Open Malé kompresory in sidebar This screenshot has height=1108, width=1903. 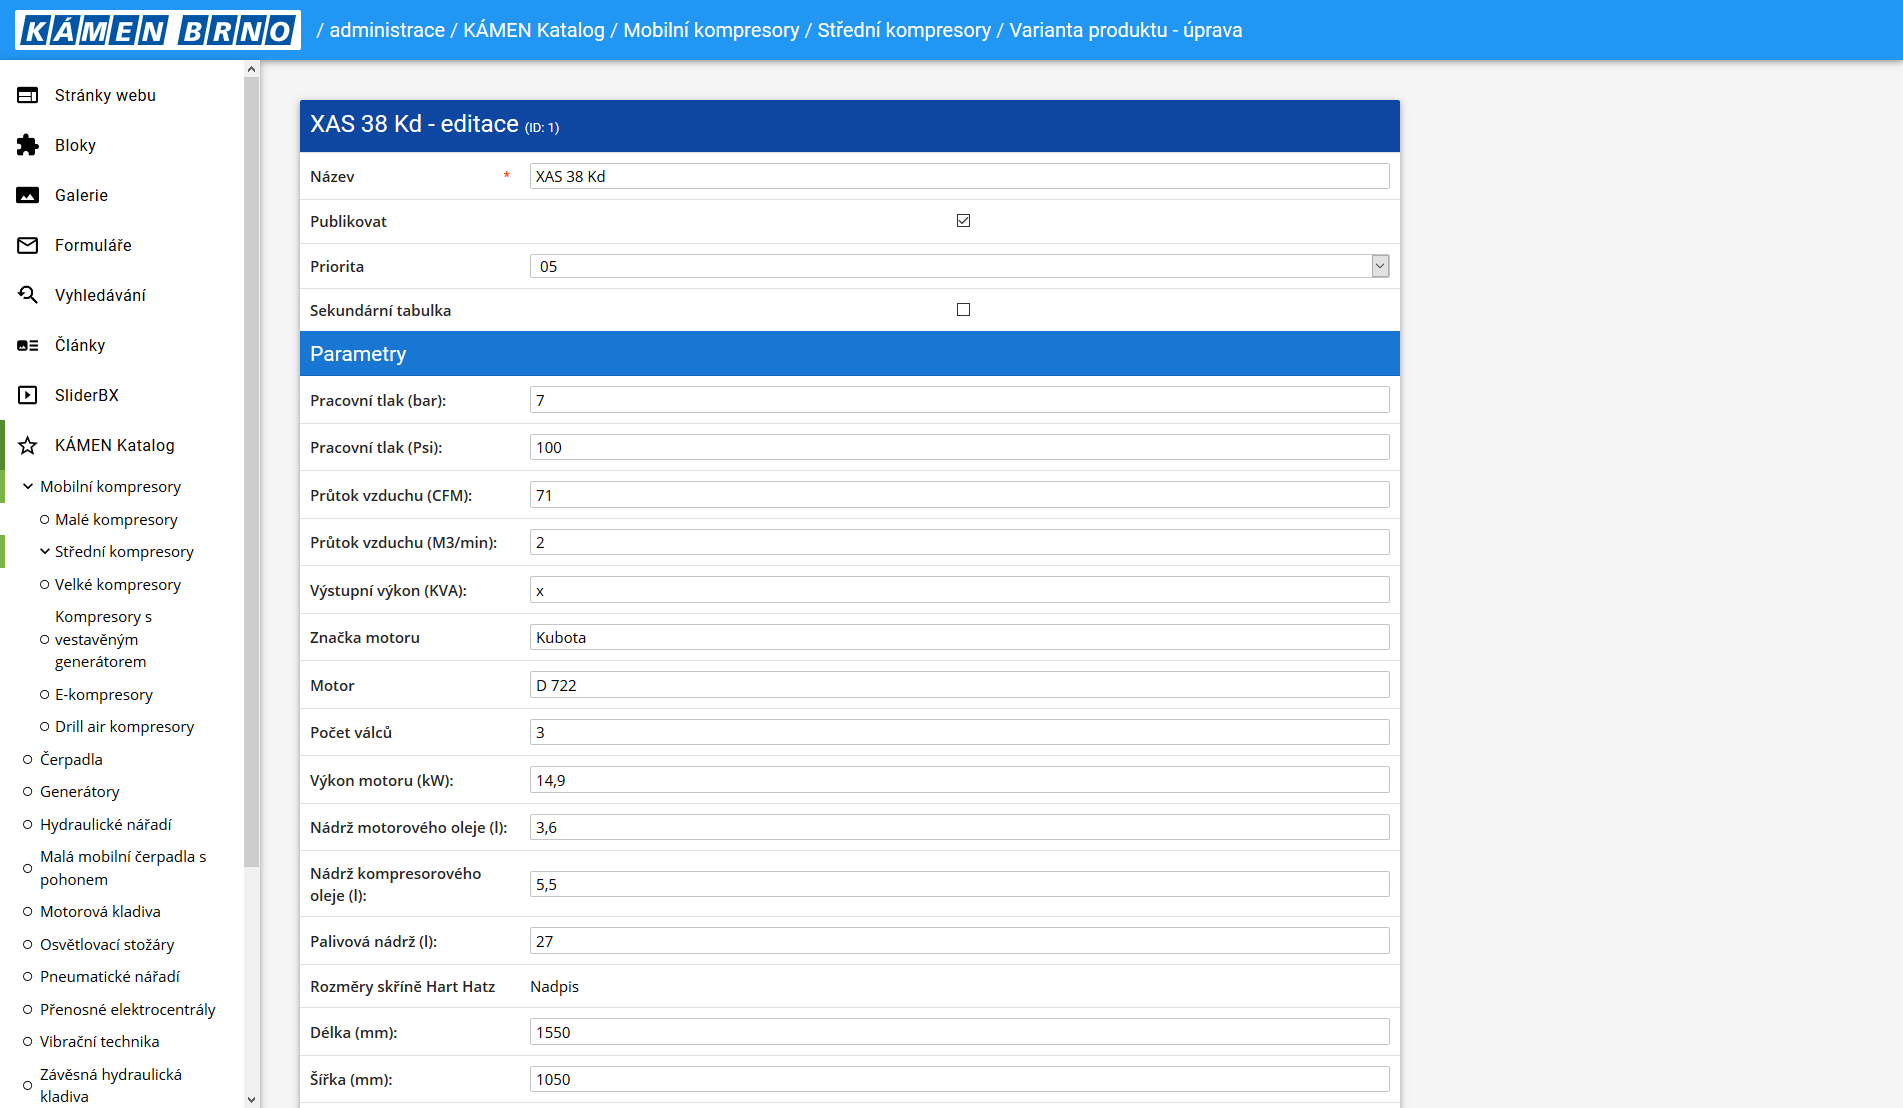point(116,520)
